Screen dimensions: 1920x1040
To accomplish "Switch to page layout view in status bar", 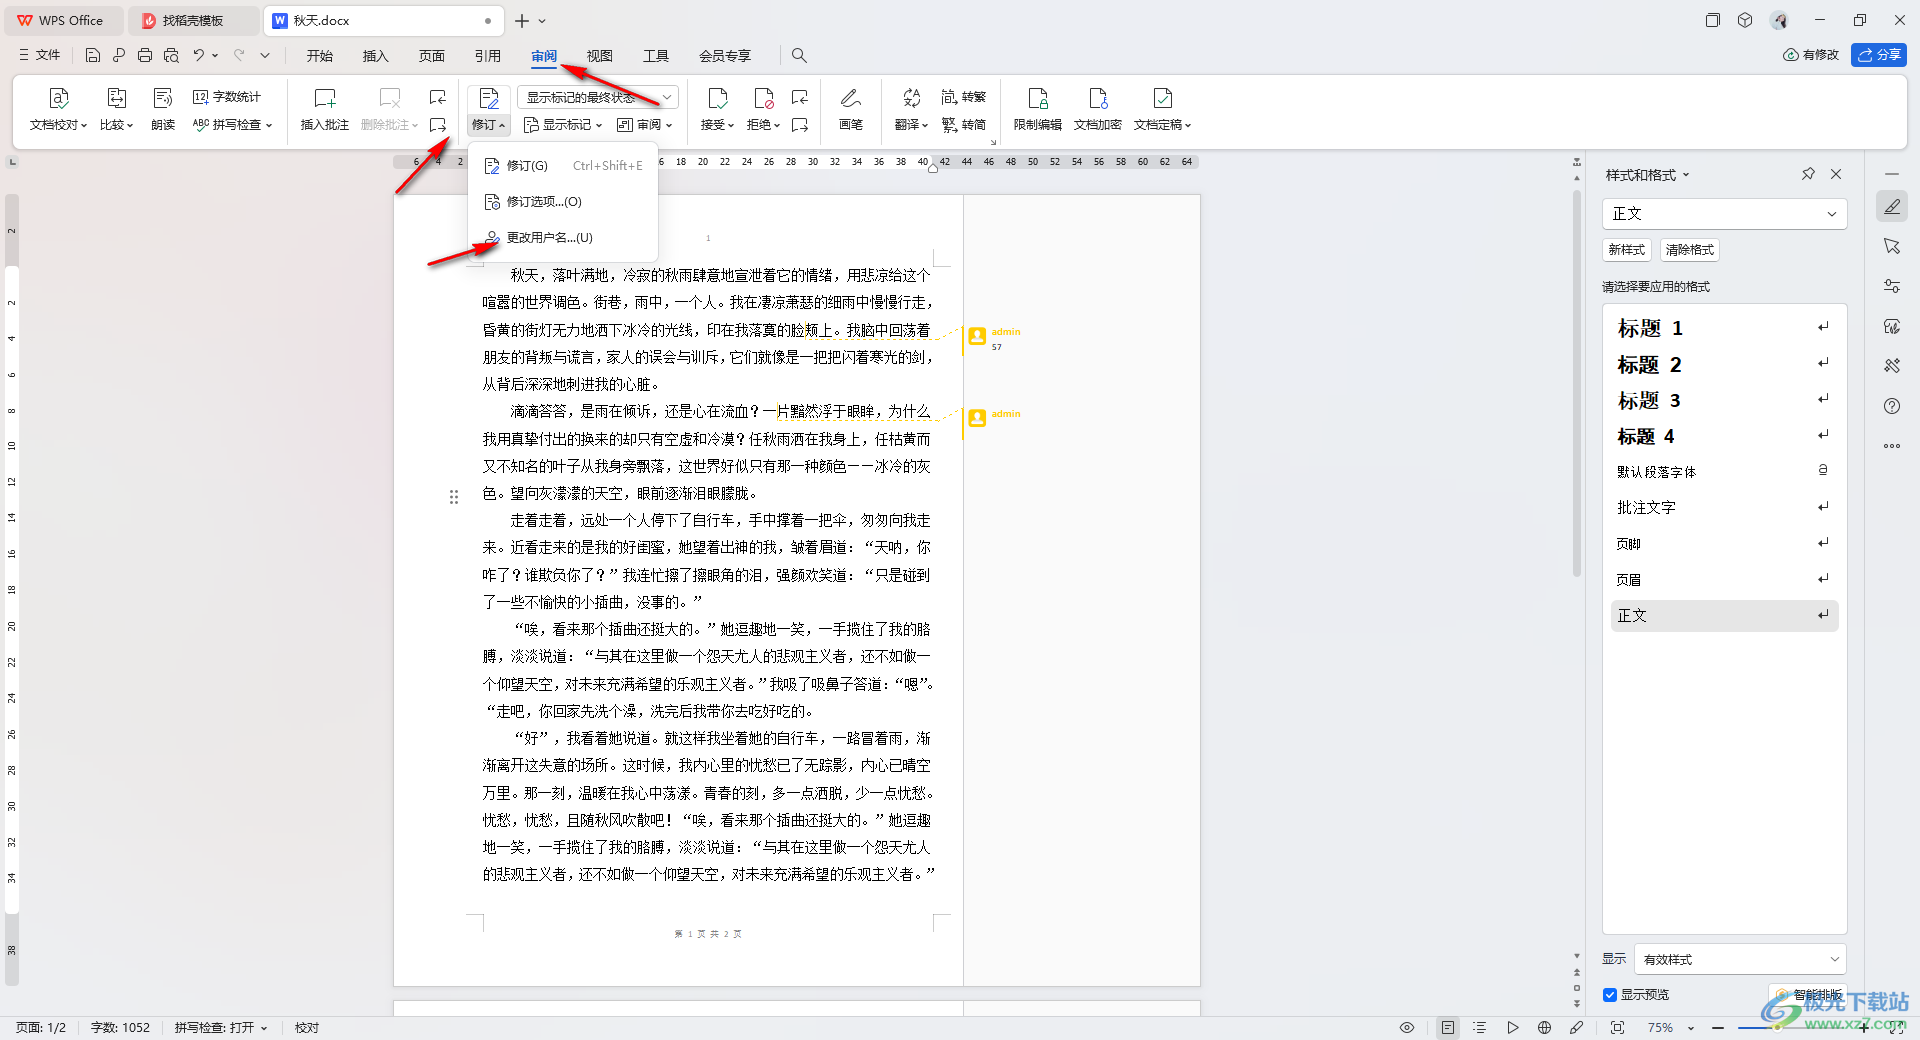I will tap(1448, 1028).
